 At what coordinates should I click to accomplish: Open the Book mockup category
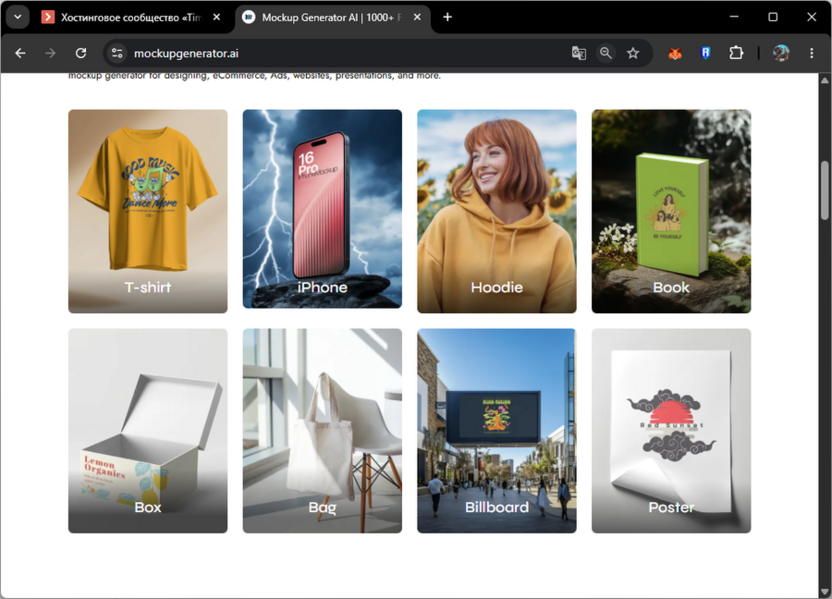tap(671, 211)
